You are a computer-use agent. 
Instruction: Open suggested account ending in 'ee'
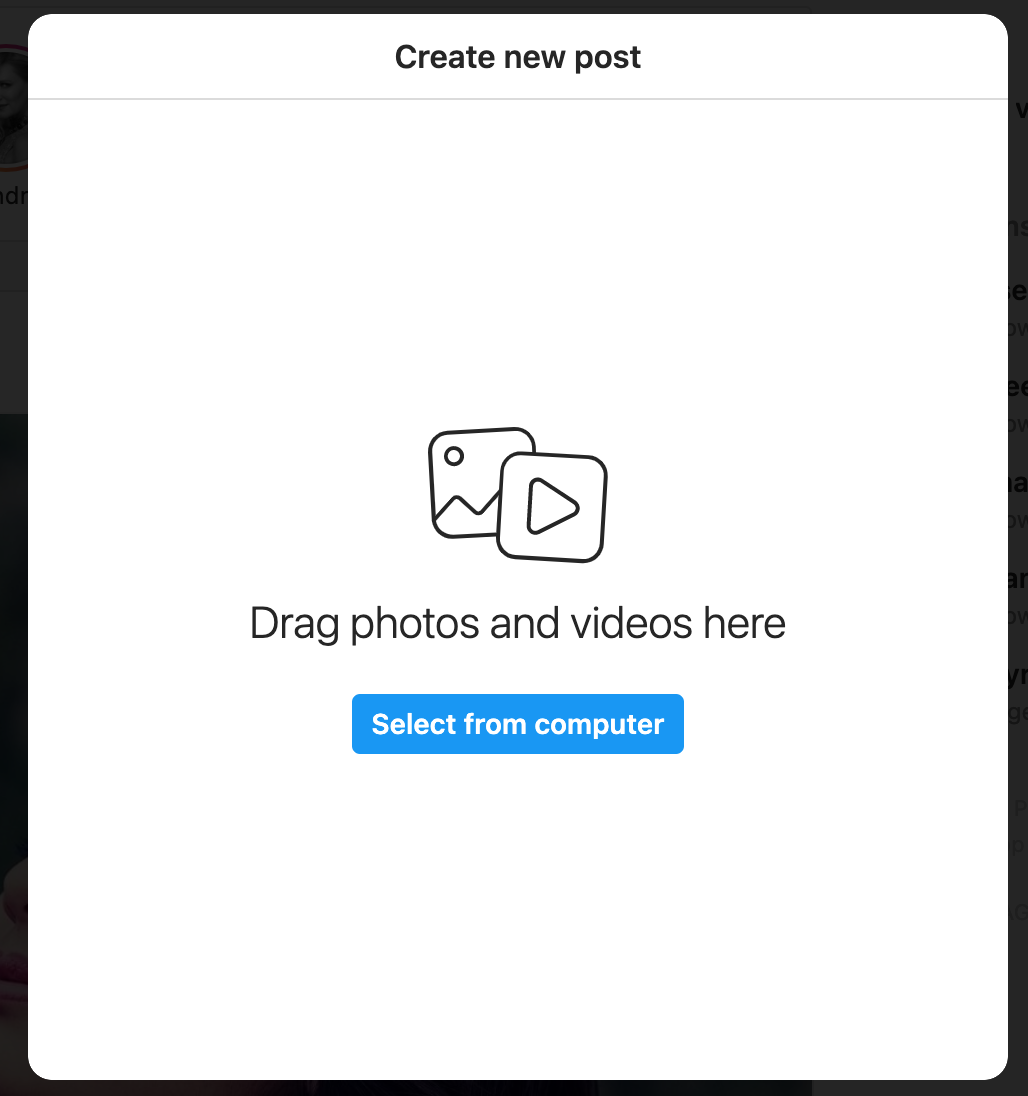1018,387
